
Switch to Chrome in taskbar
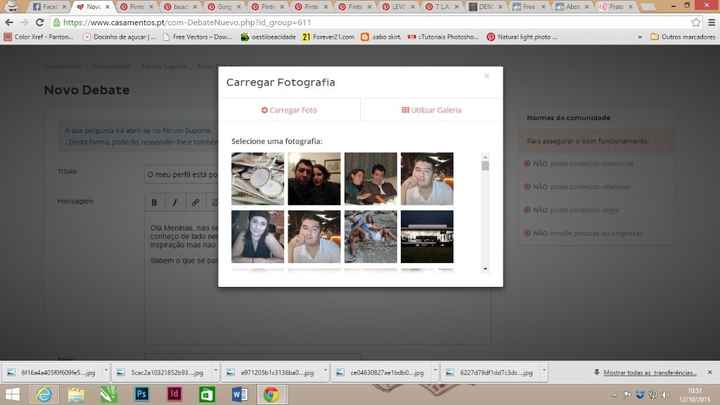271,394
